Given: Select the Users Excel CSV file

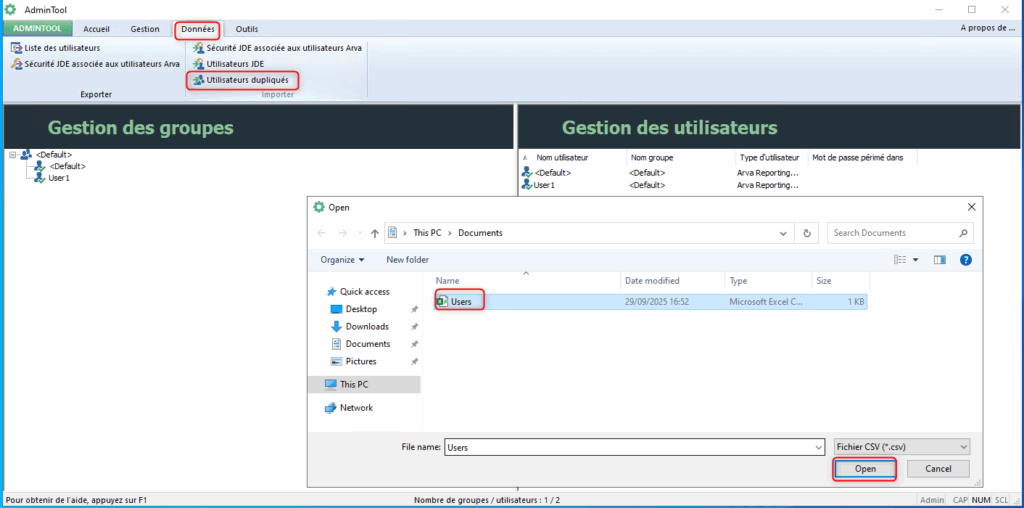Looking at the screenshot, I should [x=460, y=301].
